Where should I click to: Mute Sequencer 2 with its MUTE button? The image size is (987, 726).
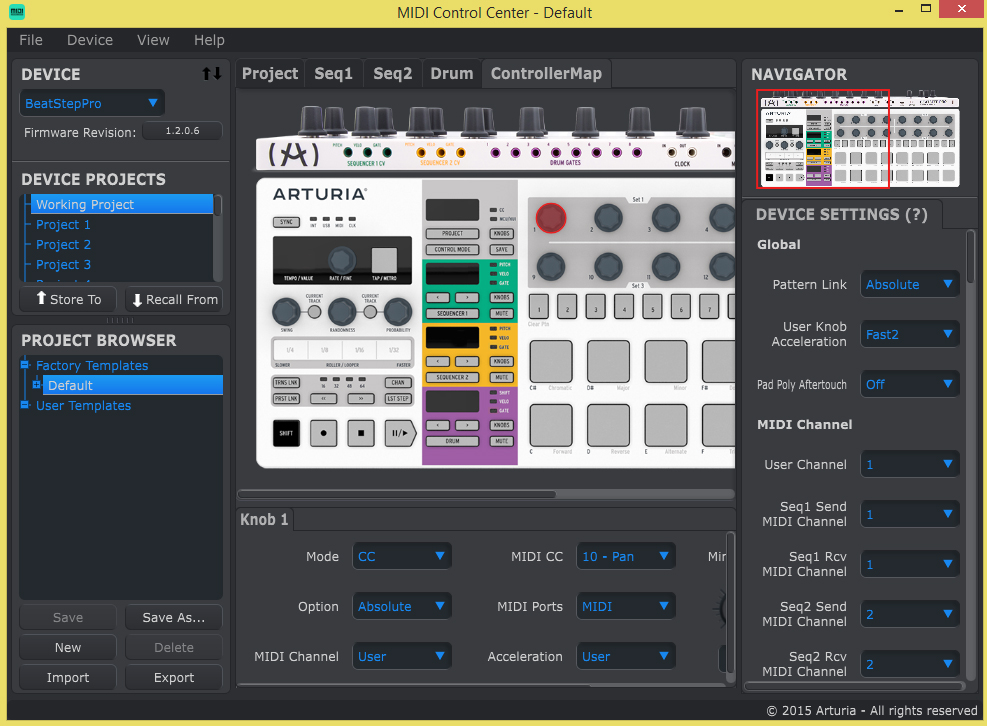click(501, 377)
